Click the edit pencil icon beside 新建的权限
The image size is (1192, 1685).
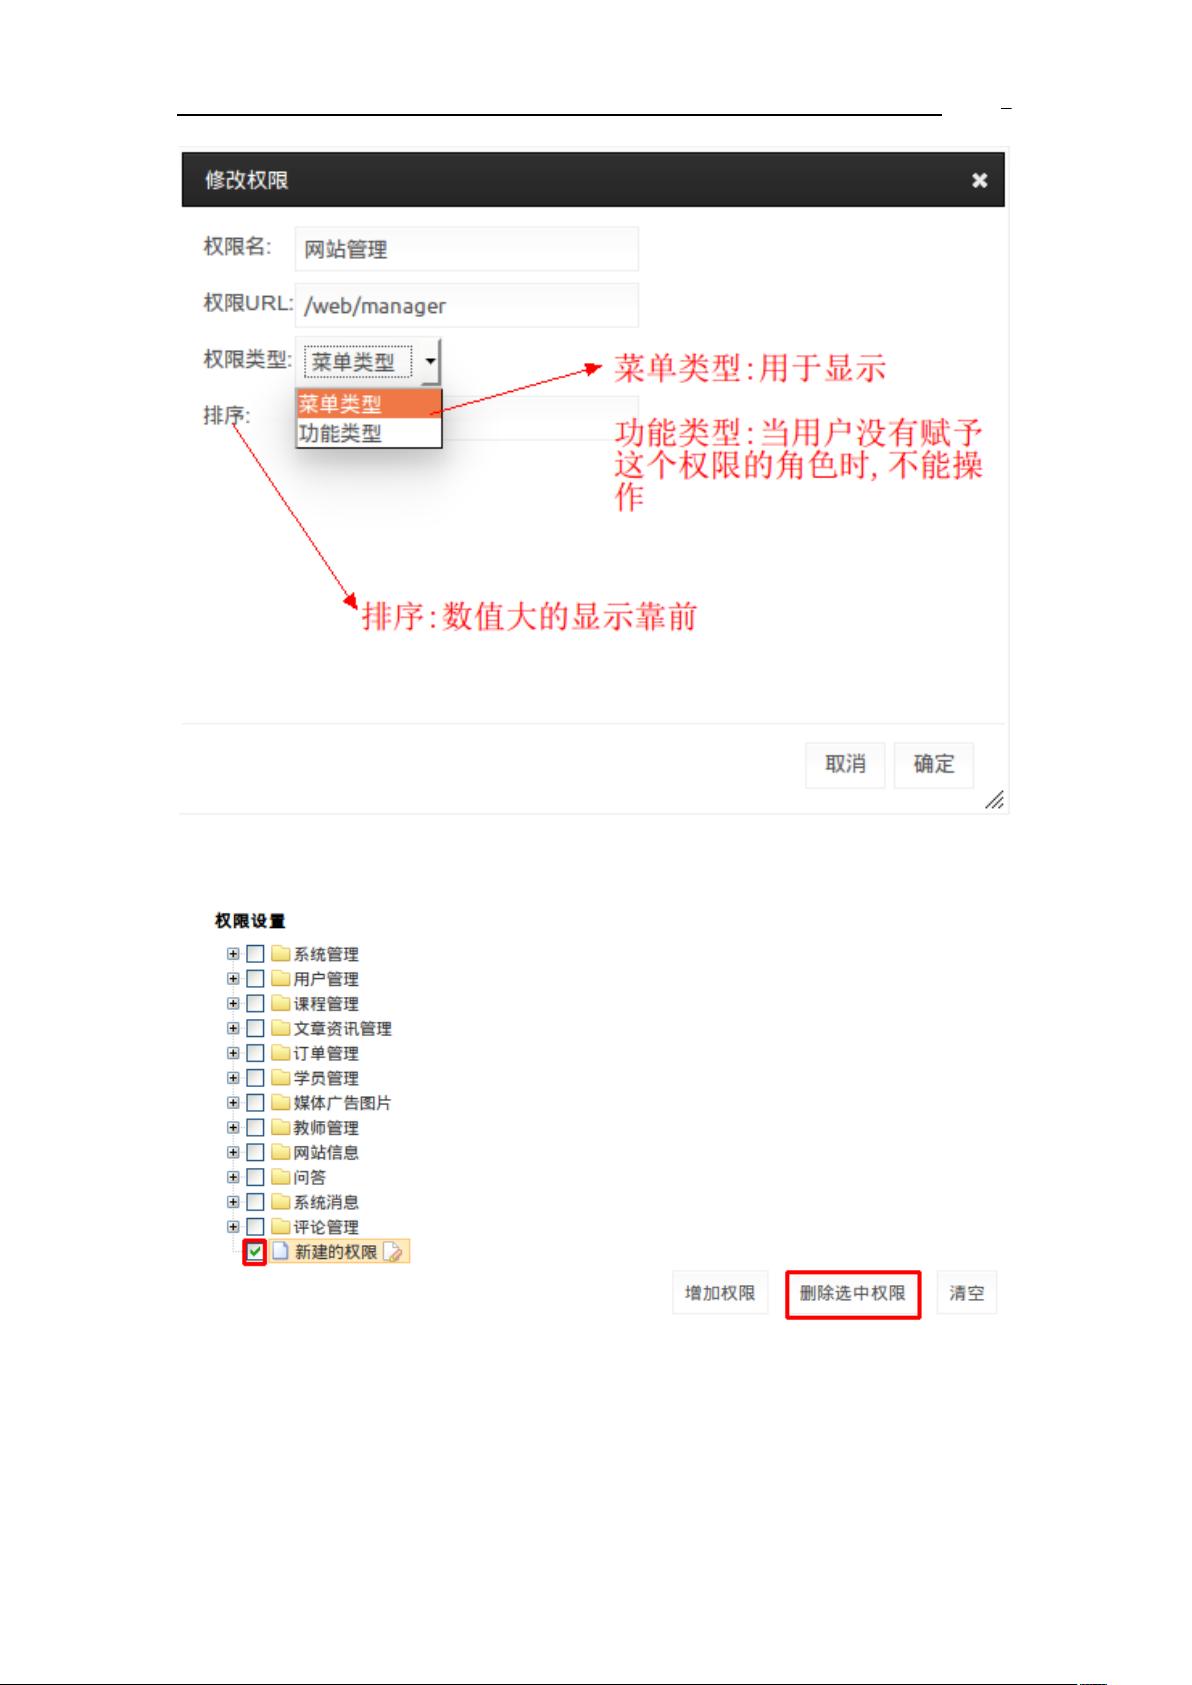(393, 1252)
